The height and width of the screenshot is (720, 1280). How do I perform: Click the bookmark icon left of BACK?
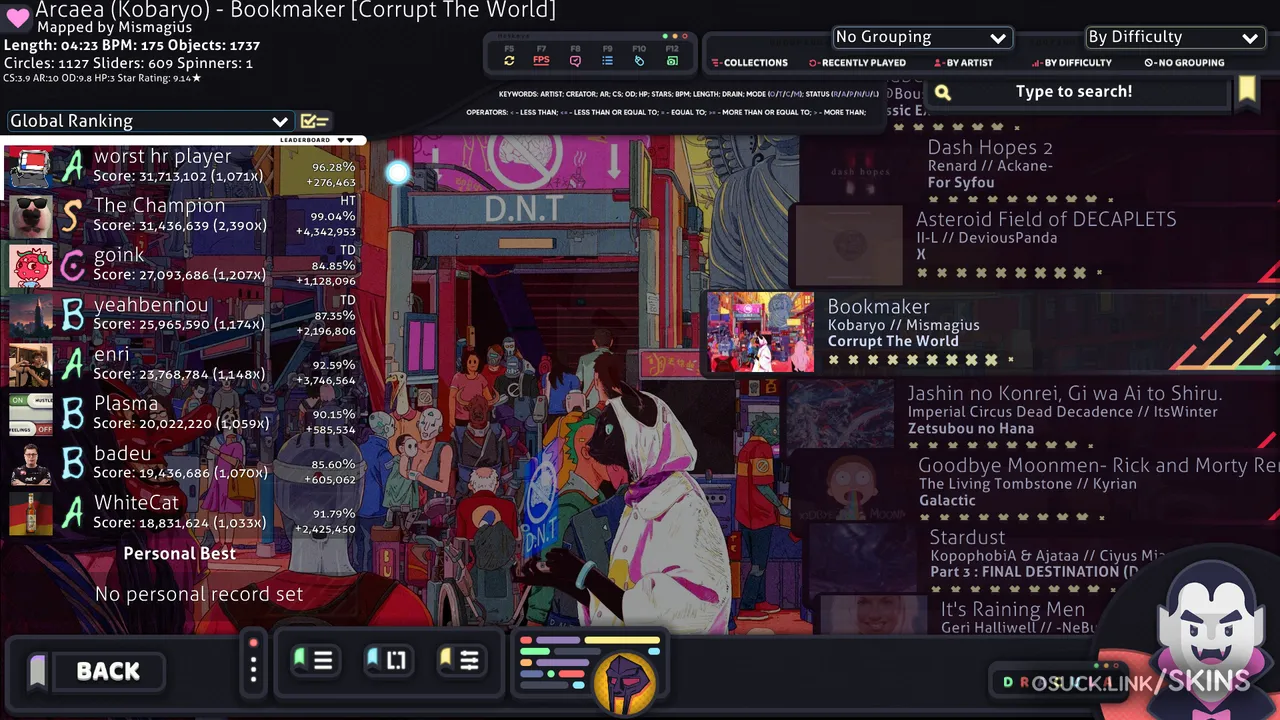click(38, 671)
